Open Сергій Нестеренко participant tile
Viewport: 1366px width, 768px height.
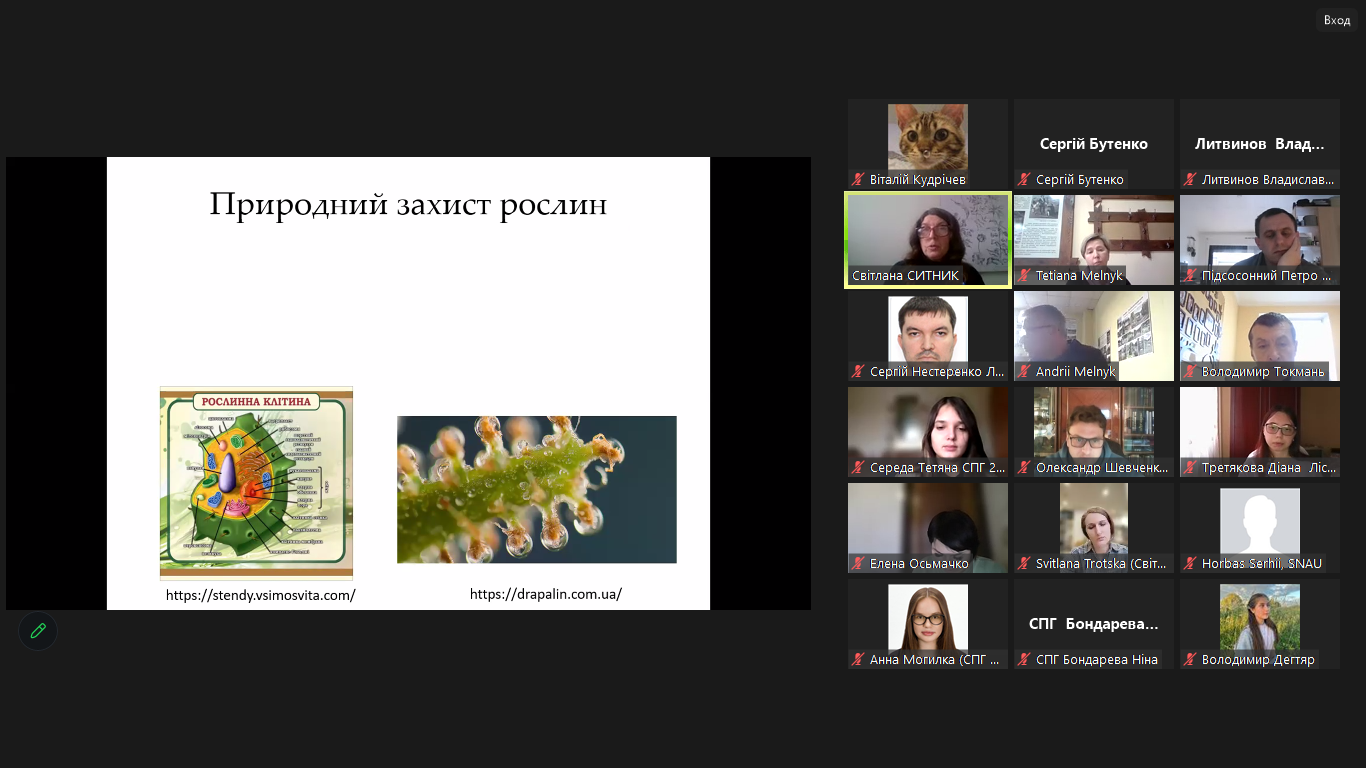928,330
